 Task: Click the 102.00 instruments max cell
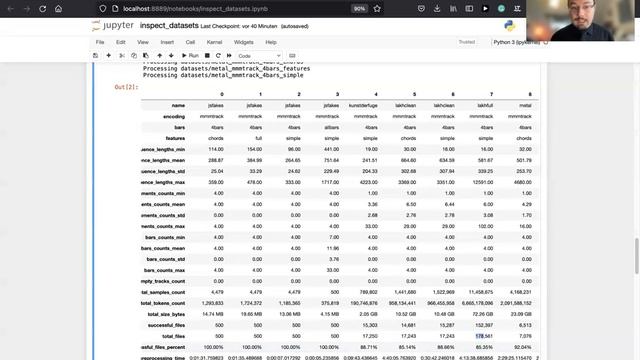tap(485, 226)
